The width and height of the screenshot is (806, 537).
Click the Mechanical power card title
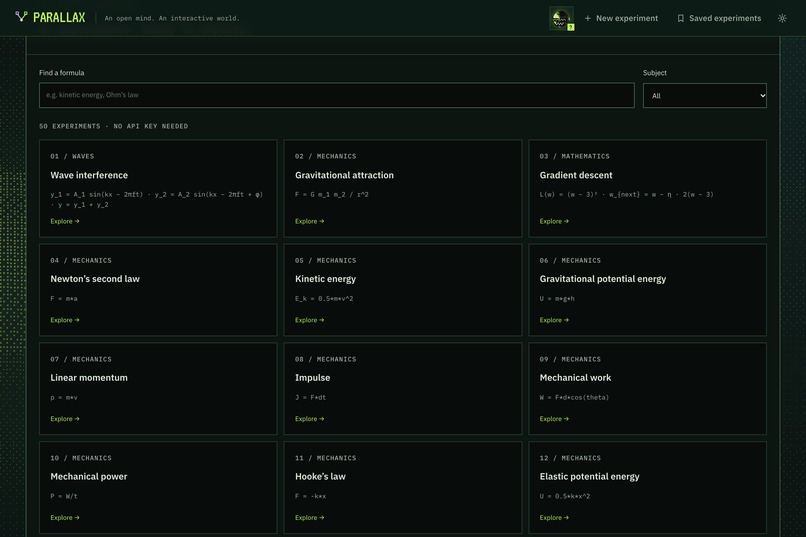pos(89,476)
